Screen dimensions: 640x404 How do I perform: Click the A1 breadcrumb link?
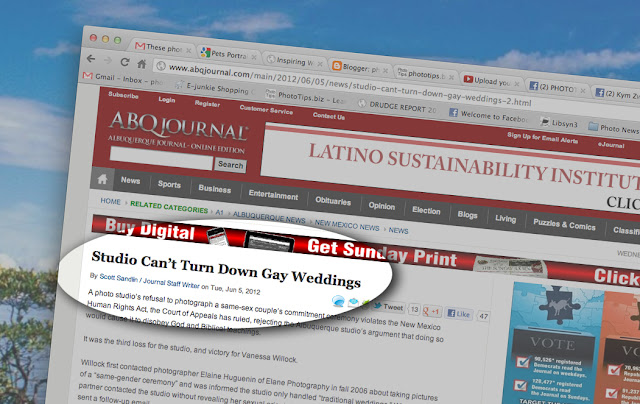click(219, 212)
